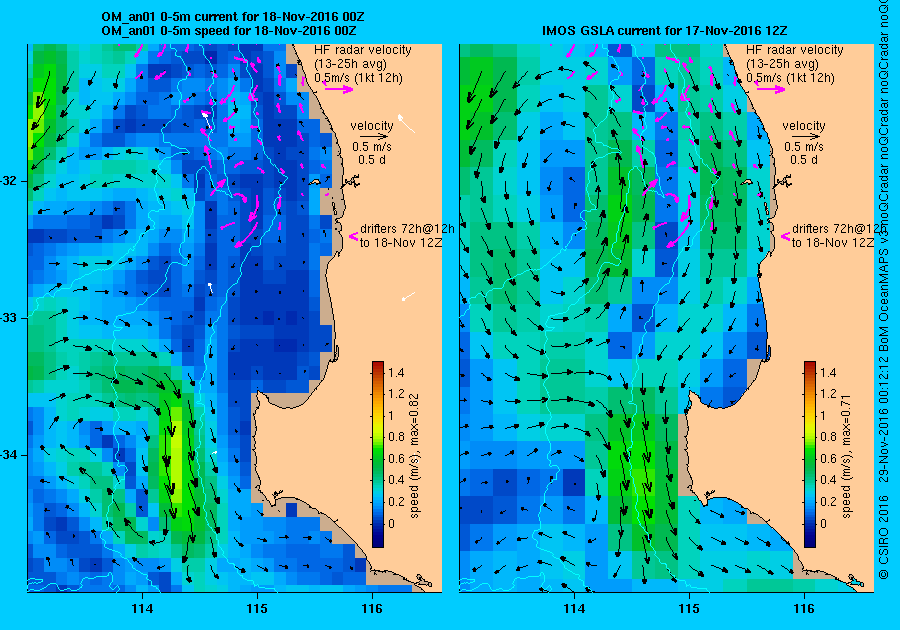Click longitude label '115' under IMOS GSLA map
Viewport: 900px width, 630px height.
tap(689, 609)
